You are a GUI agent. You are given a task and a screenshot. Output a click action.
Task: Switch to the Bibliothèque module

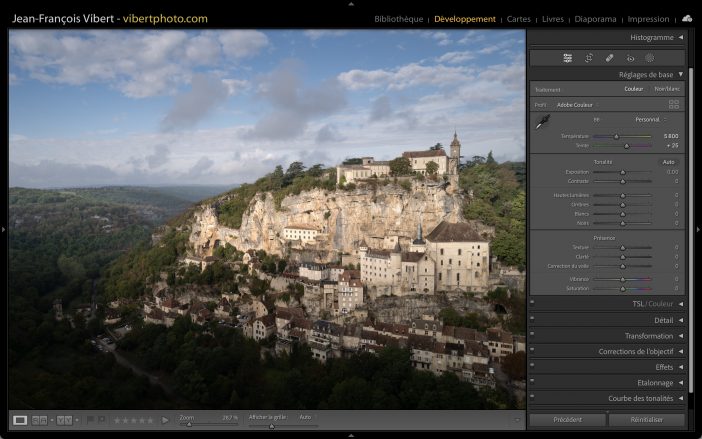coord(398,19)
